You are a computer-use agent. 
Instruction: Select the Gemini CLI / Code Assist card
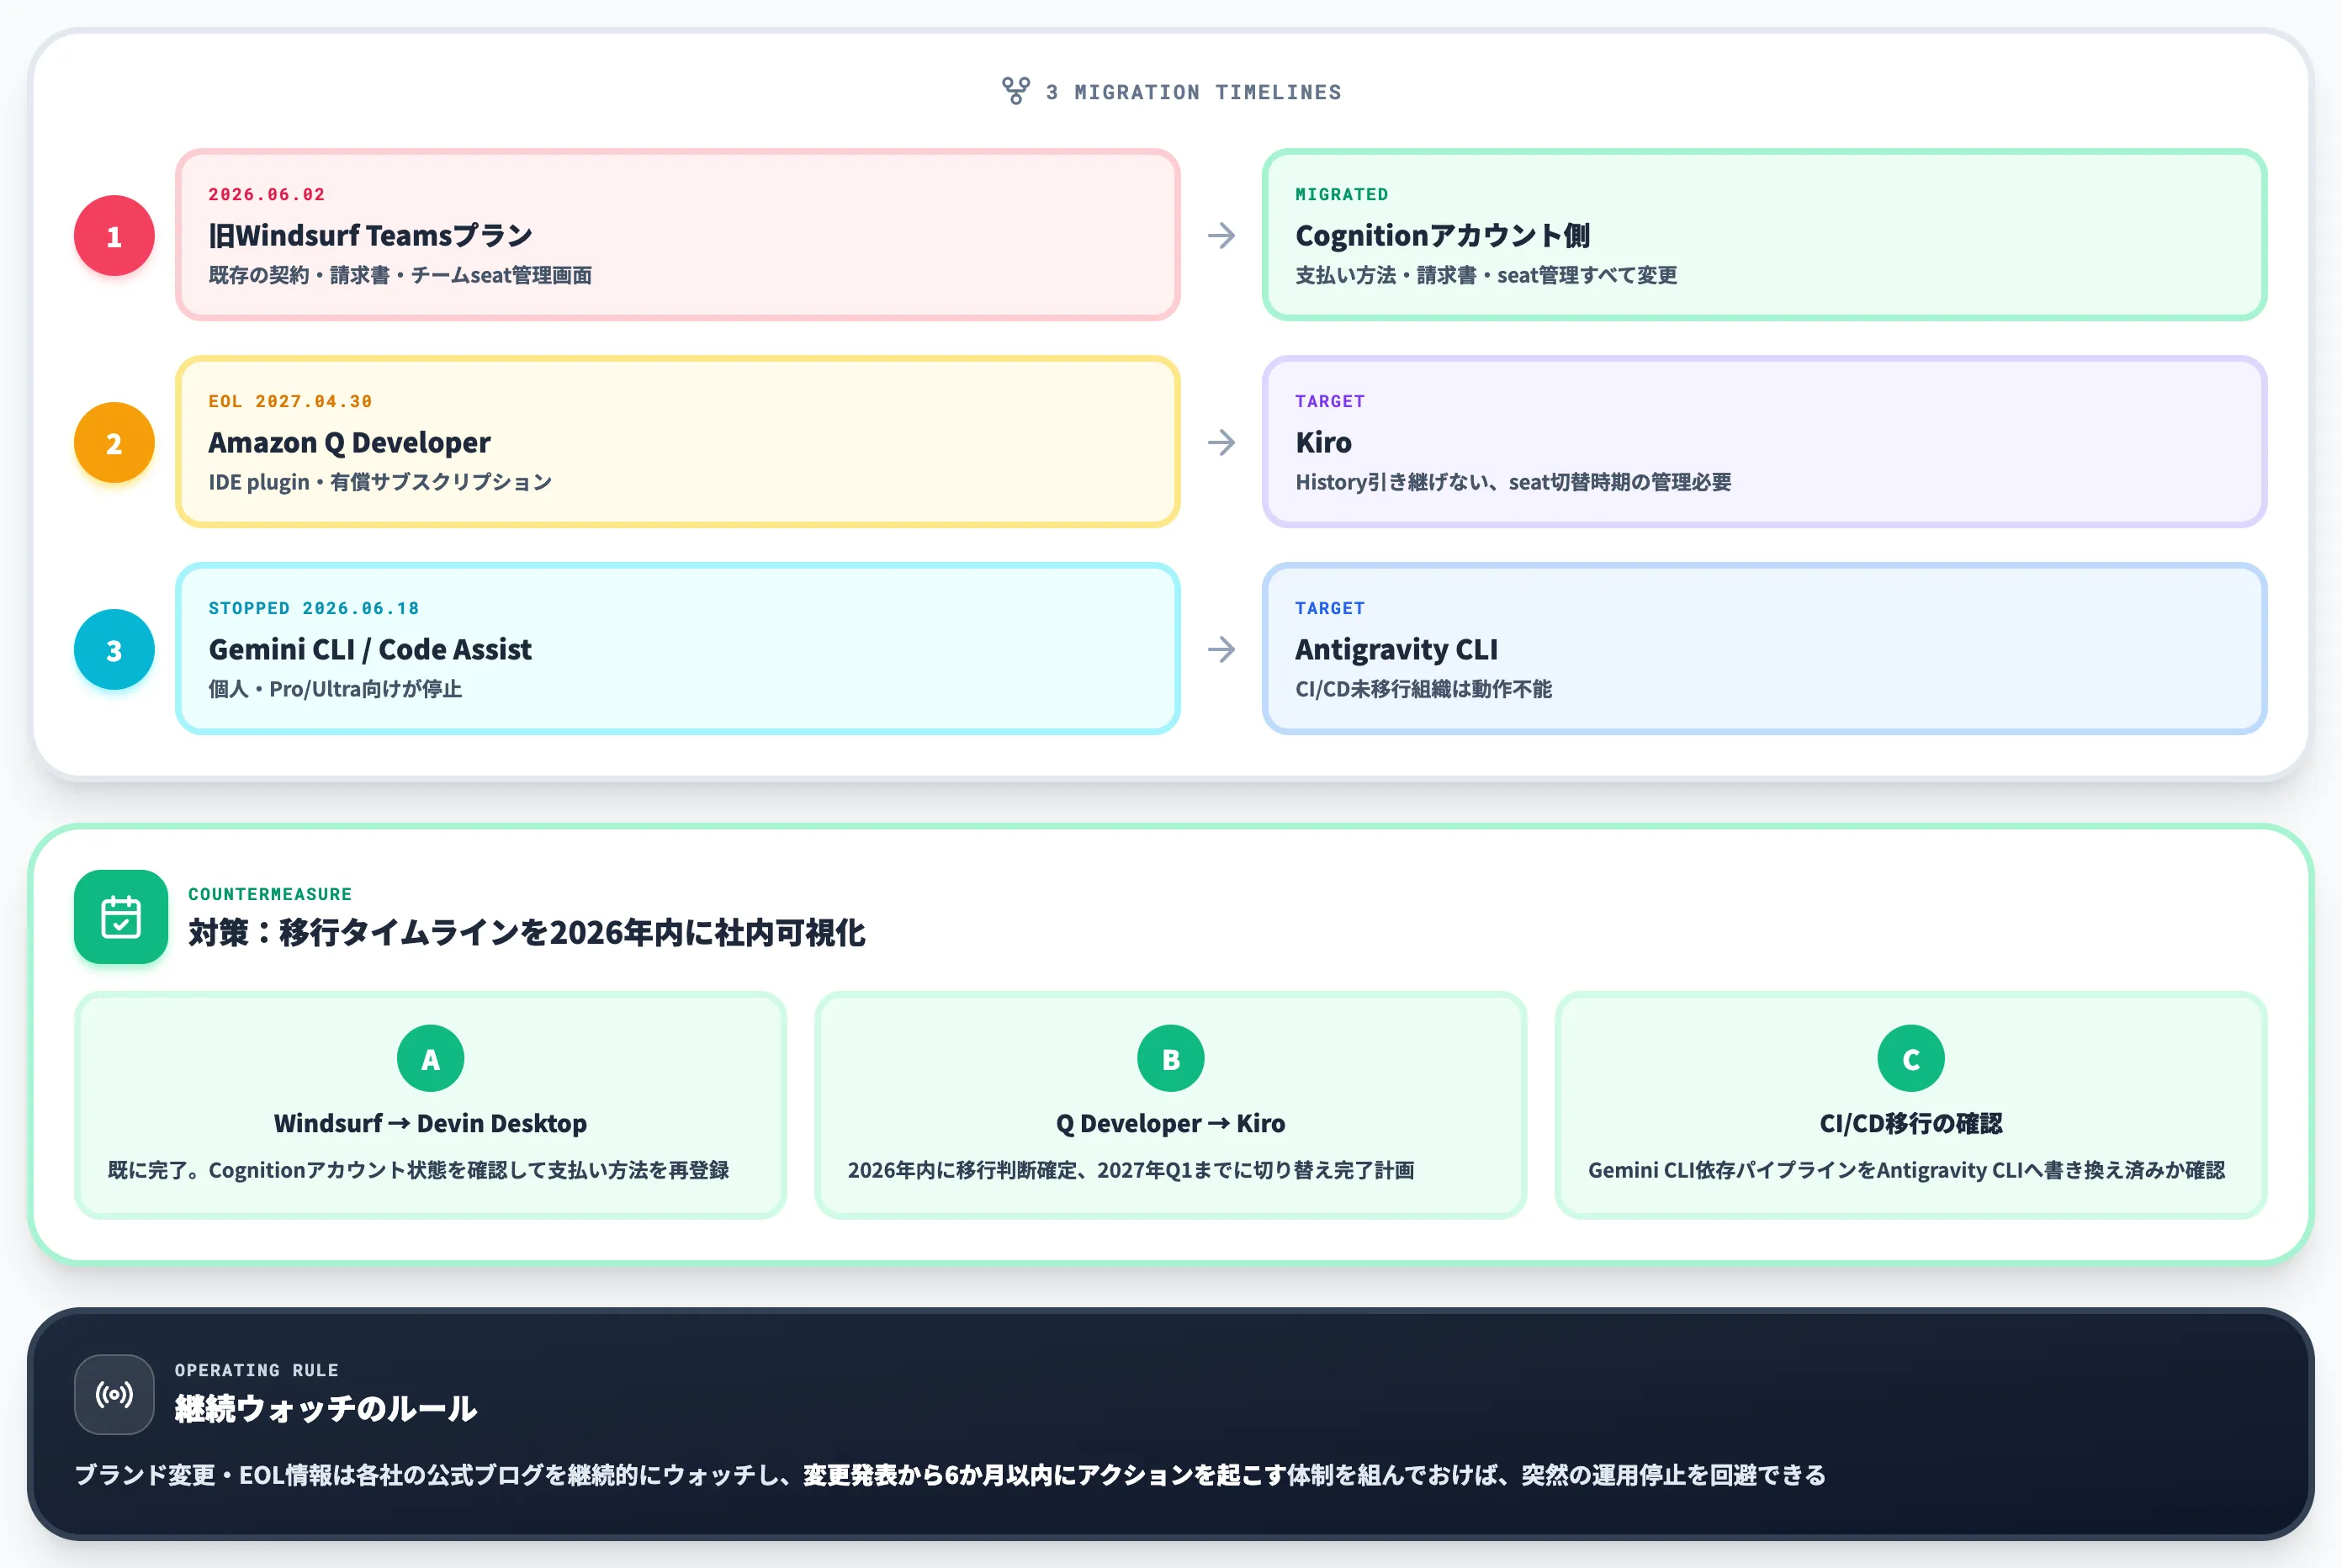point(678,649)
